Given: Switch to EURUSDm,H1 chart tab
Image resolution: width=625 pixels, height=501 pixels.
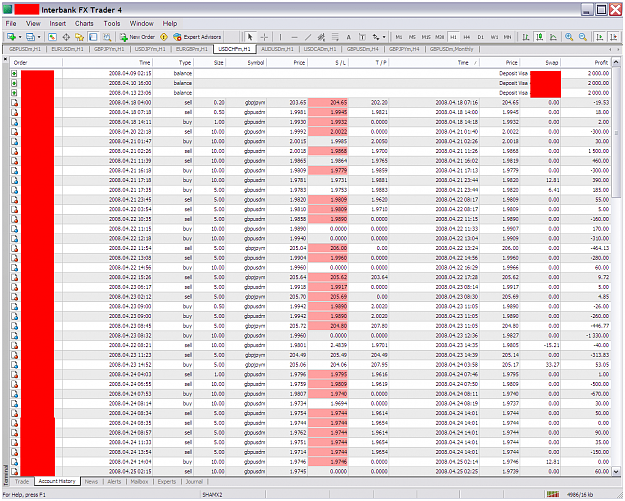Looking at the screenshot, I should [67, 49].
